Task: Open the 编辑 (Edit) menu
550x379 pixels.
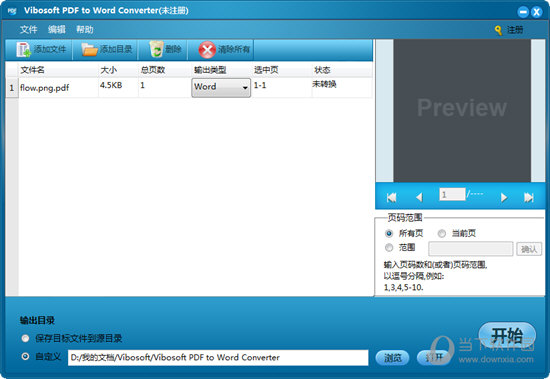Action: [57, 29]
